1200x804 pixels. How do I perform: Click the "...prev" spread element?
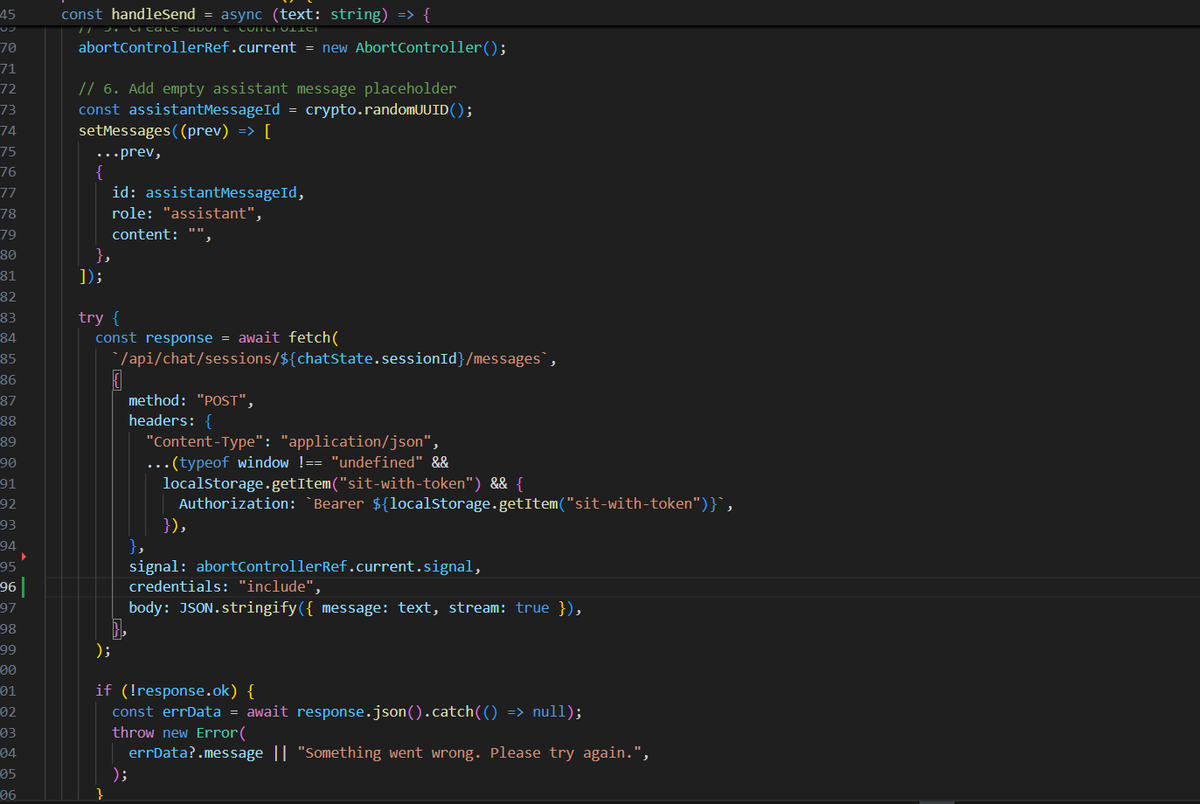point(126,152)
